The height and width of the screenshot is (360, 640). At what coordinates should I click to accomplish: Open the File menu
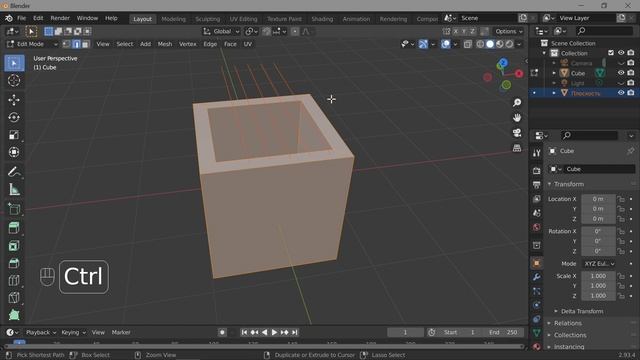[22, 18]
